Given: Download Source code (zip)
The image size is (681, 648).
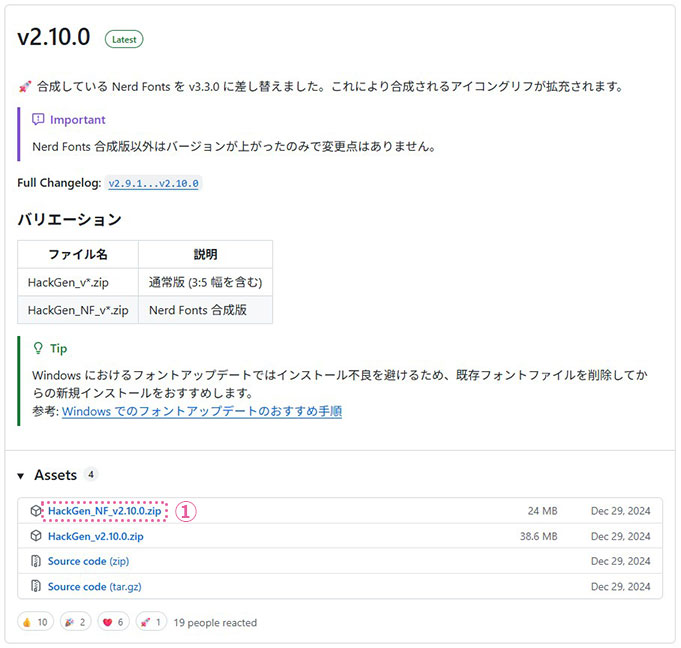Looking at the screenshot, I should point(88,561).
